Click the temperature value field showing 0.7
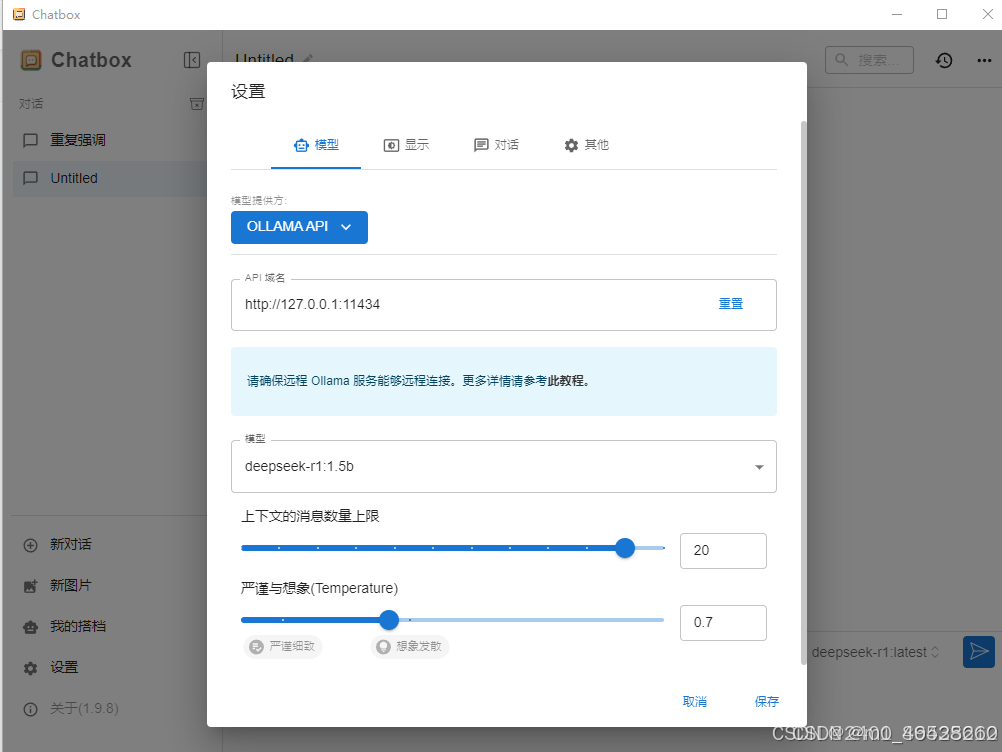This screenshot has width=1002, height=752. point(723,623)
